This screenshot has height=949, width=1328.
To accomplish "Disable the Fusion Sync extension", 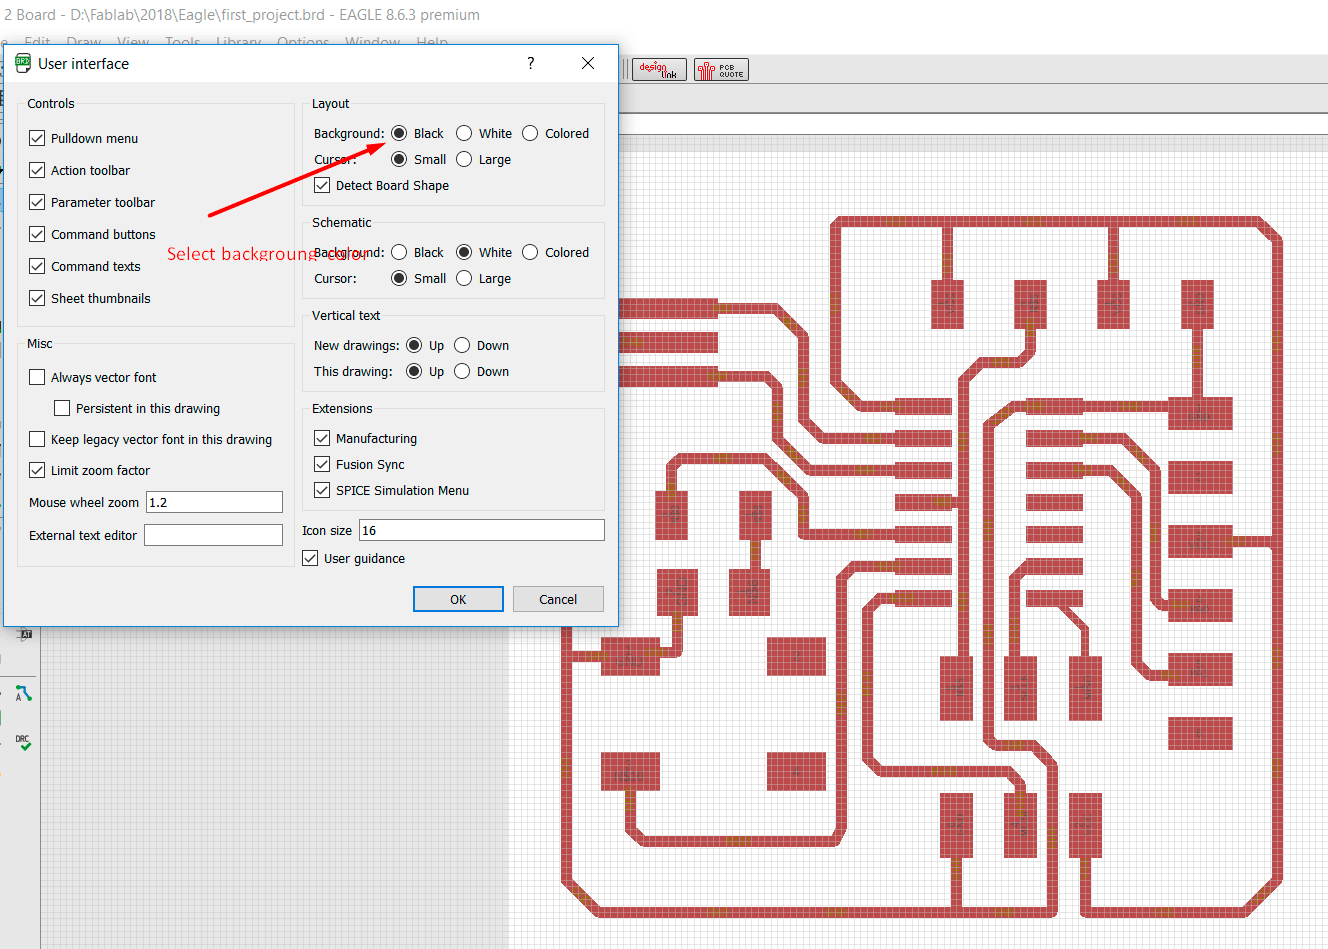I will coord(322,464).
